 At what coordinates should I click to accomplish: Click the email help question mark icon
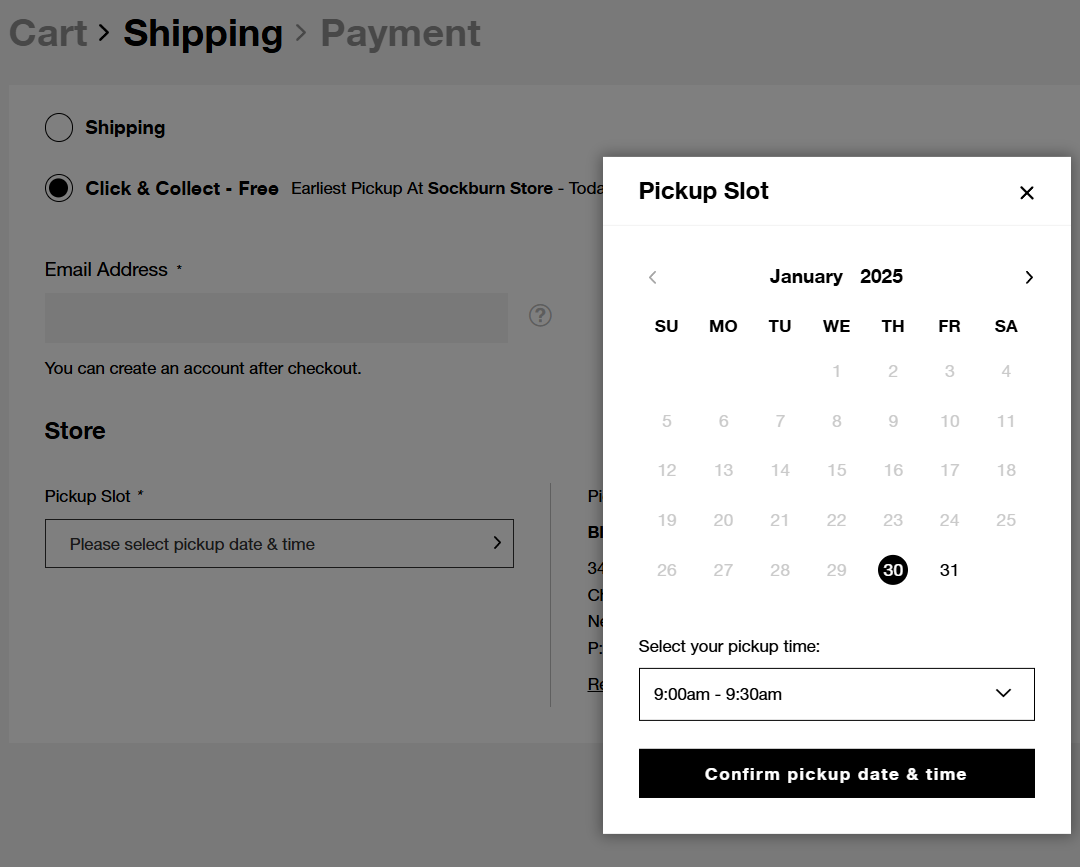tap(540, 316)
